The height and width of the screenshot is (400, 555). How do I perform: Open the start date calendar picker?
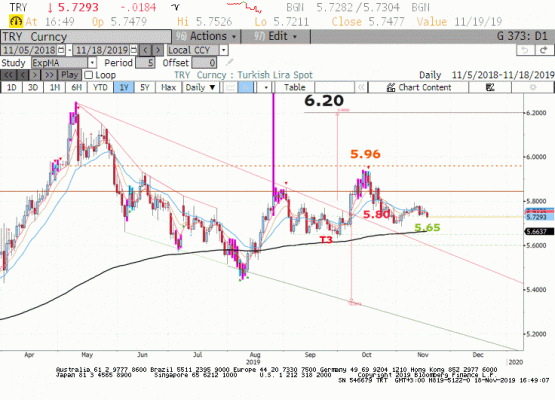pos(61,50)
